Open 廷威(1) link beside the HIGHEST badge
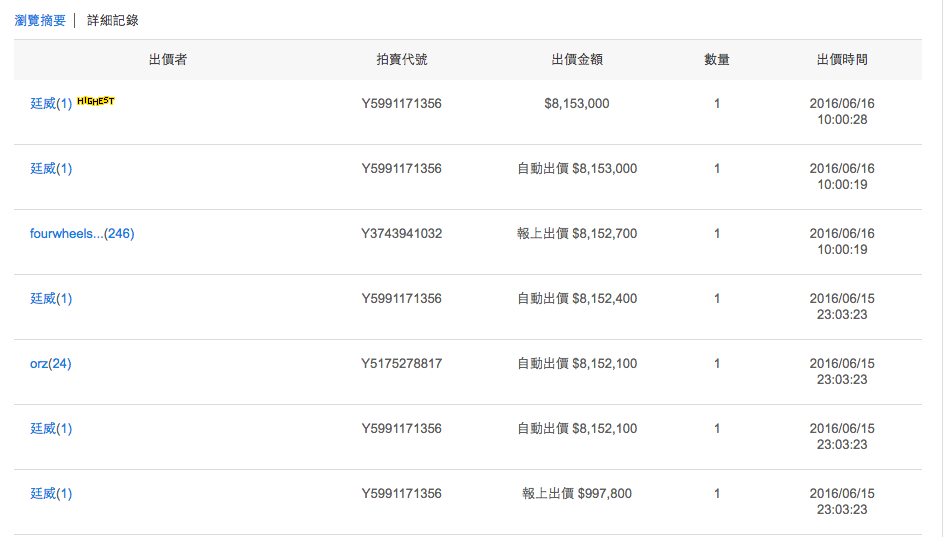 point(51,104)
